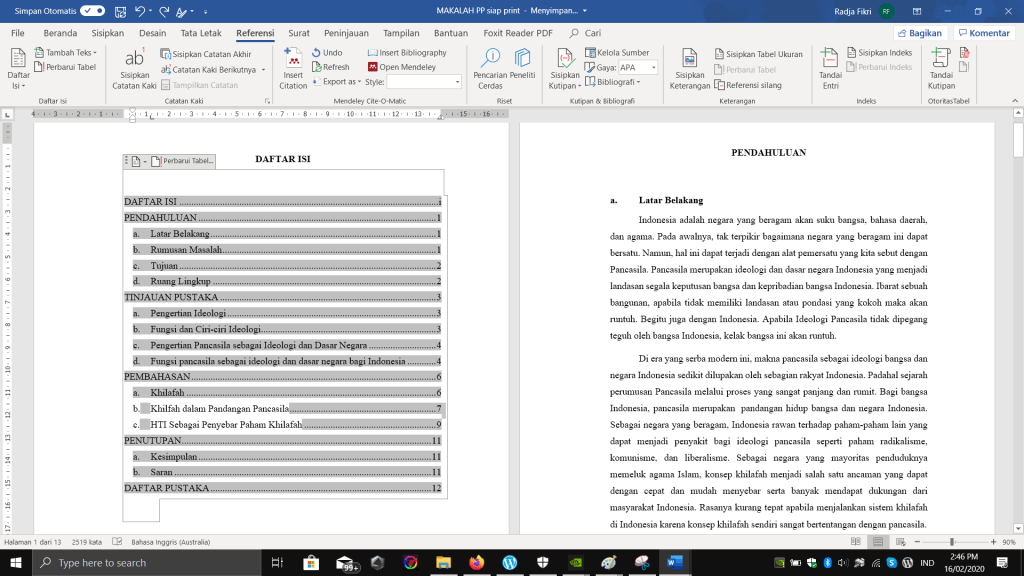Image resolution: width=1024 pixels, height=576 pixels.
Task: Toggle the Simpan Otomatis autosave switch
Action: point(93,10)
